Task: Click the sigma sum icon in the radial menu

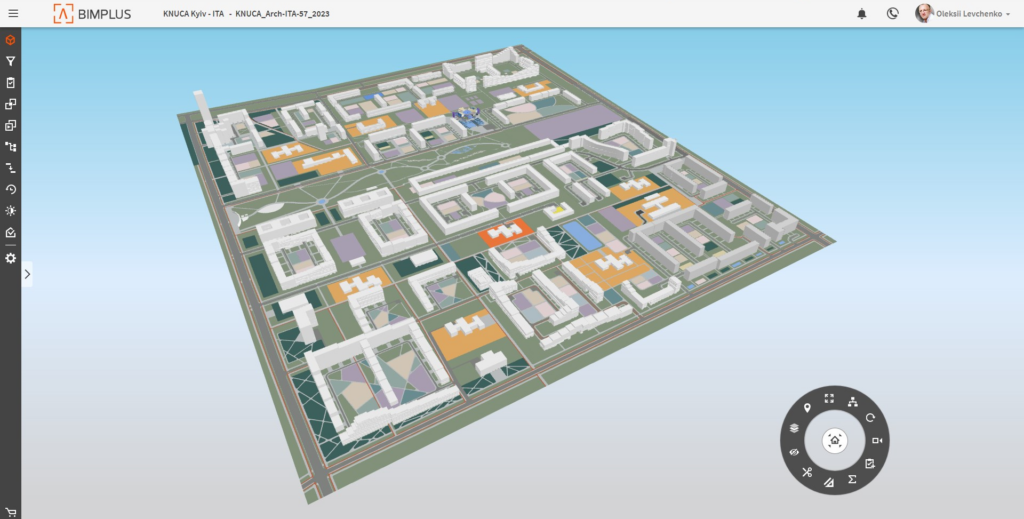Action: pos(852,479)
